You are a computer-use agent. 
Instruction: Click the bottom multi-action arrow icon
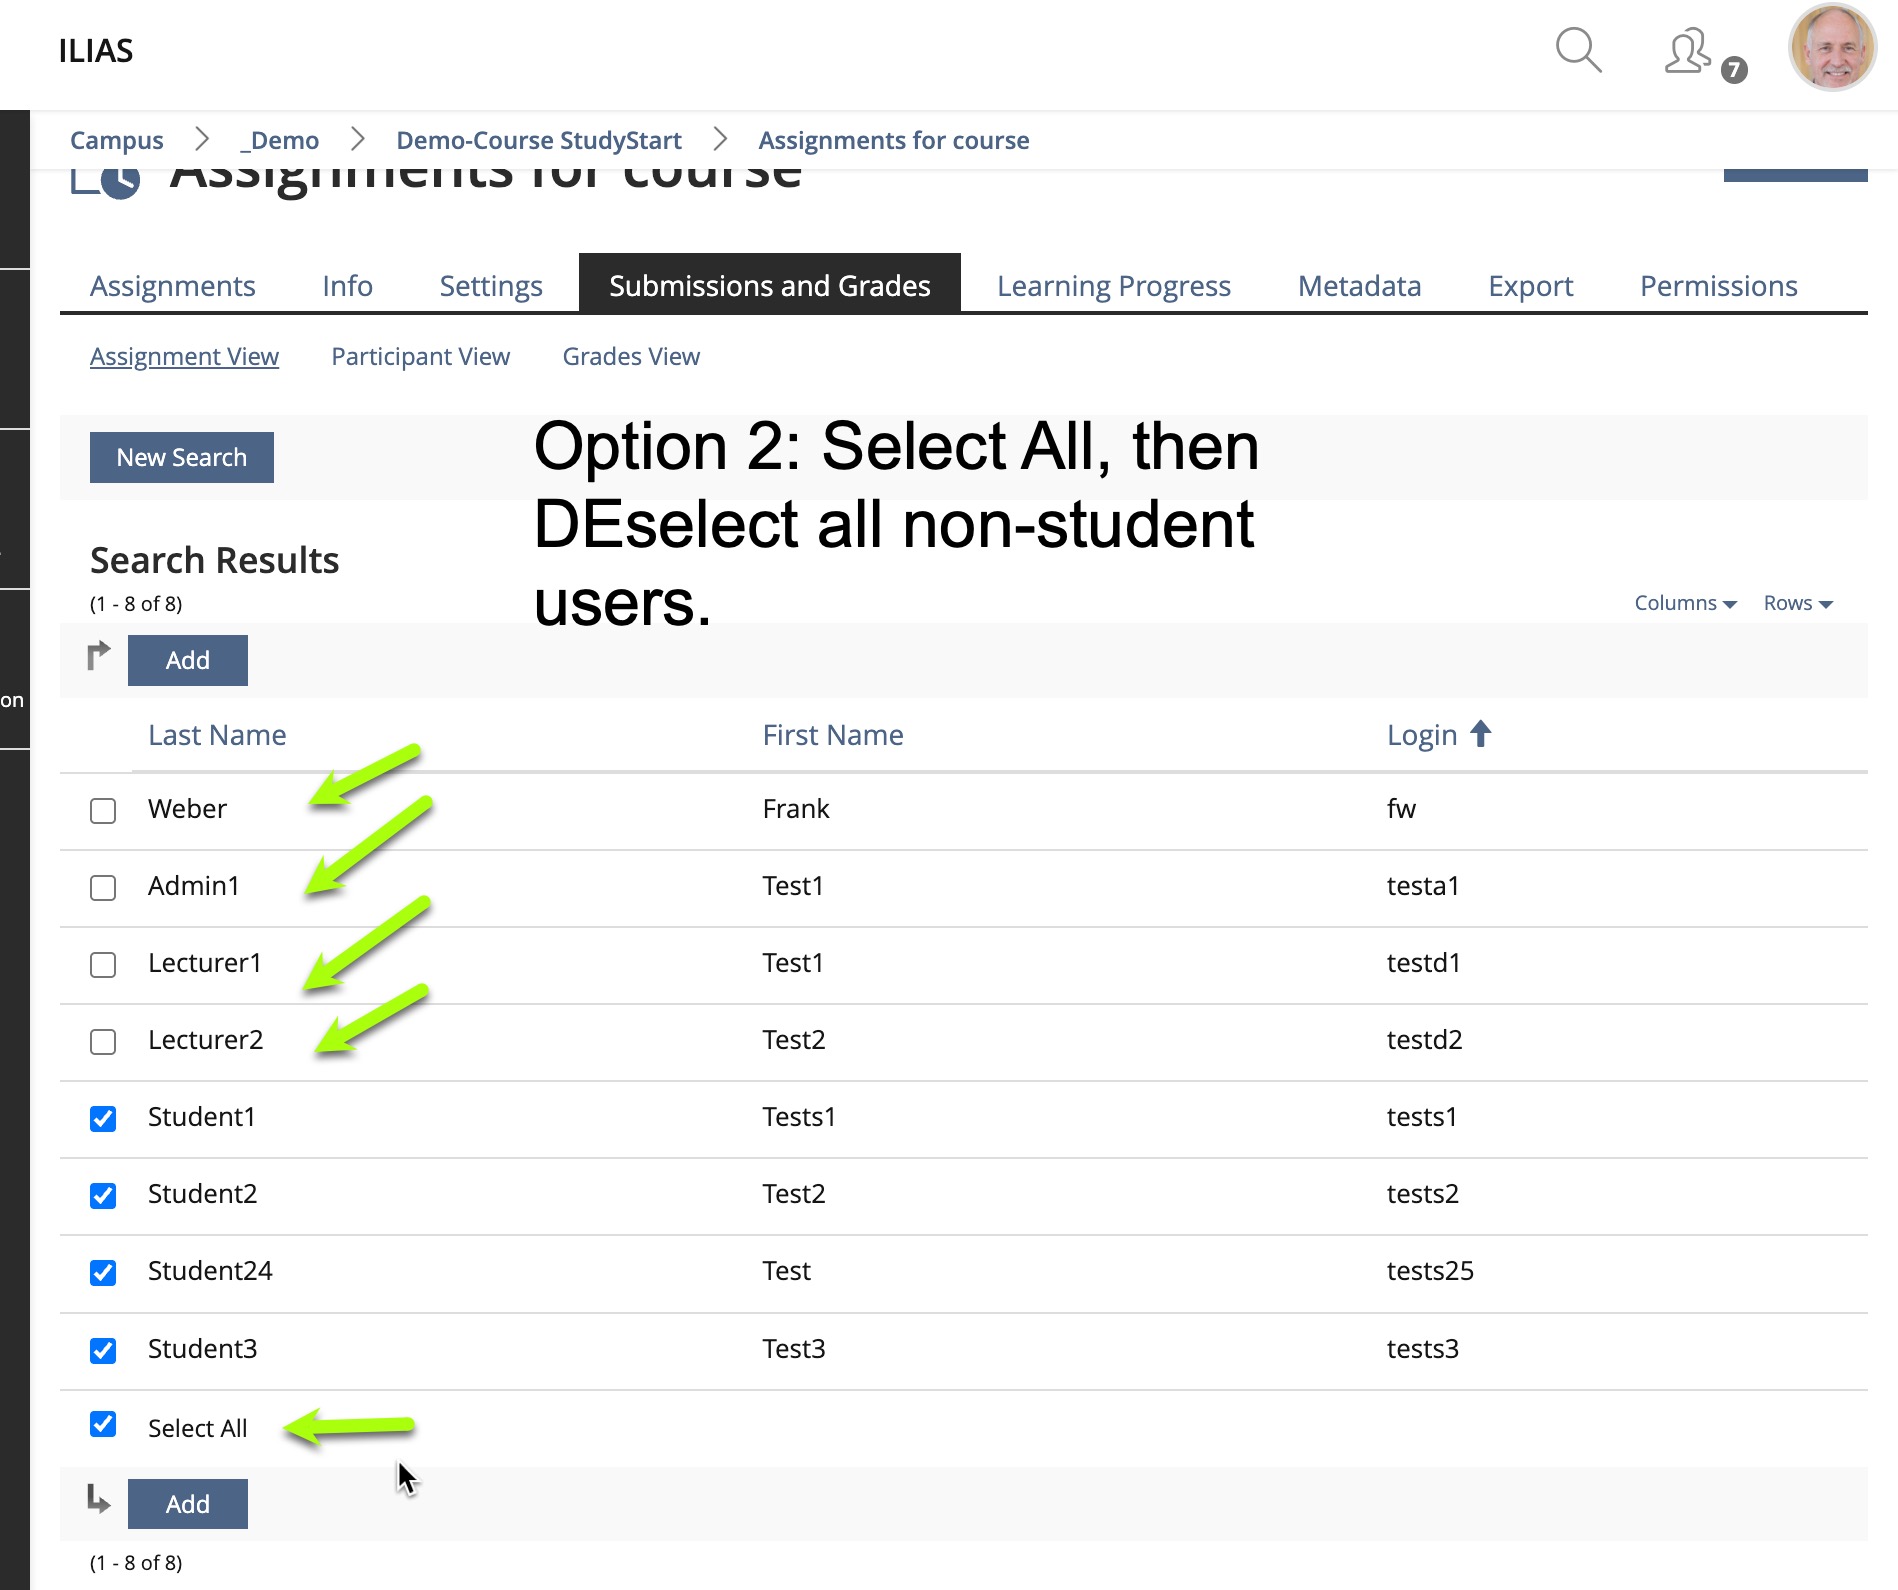(x=98, y=1499)
